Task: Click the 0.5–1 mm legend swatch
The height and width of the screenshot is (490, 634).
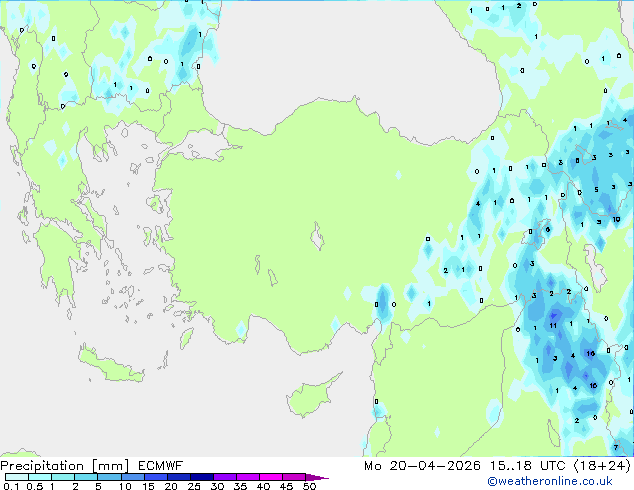Action: [40, 477]
